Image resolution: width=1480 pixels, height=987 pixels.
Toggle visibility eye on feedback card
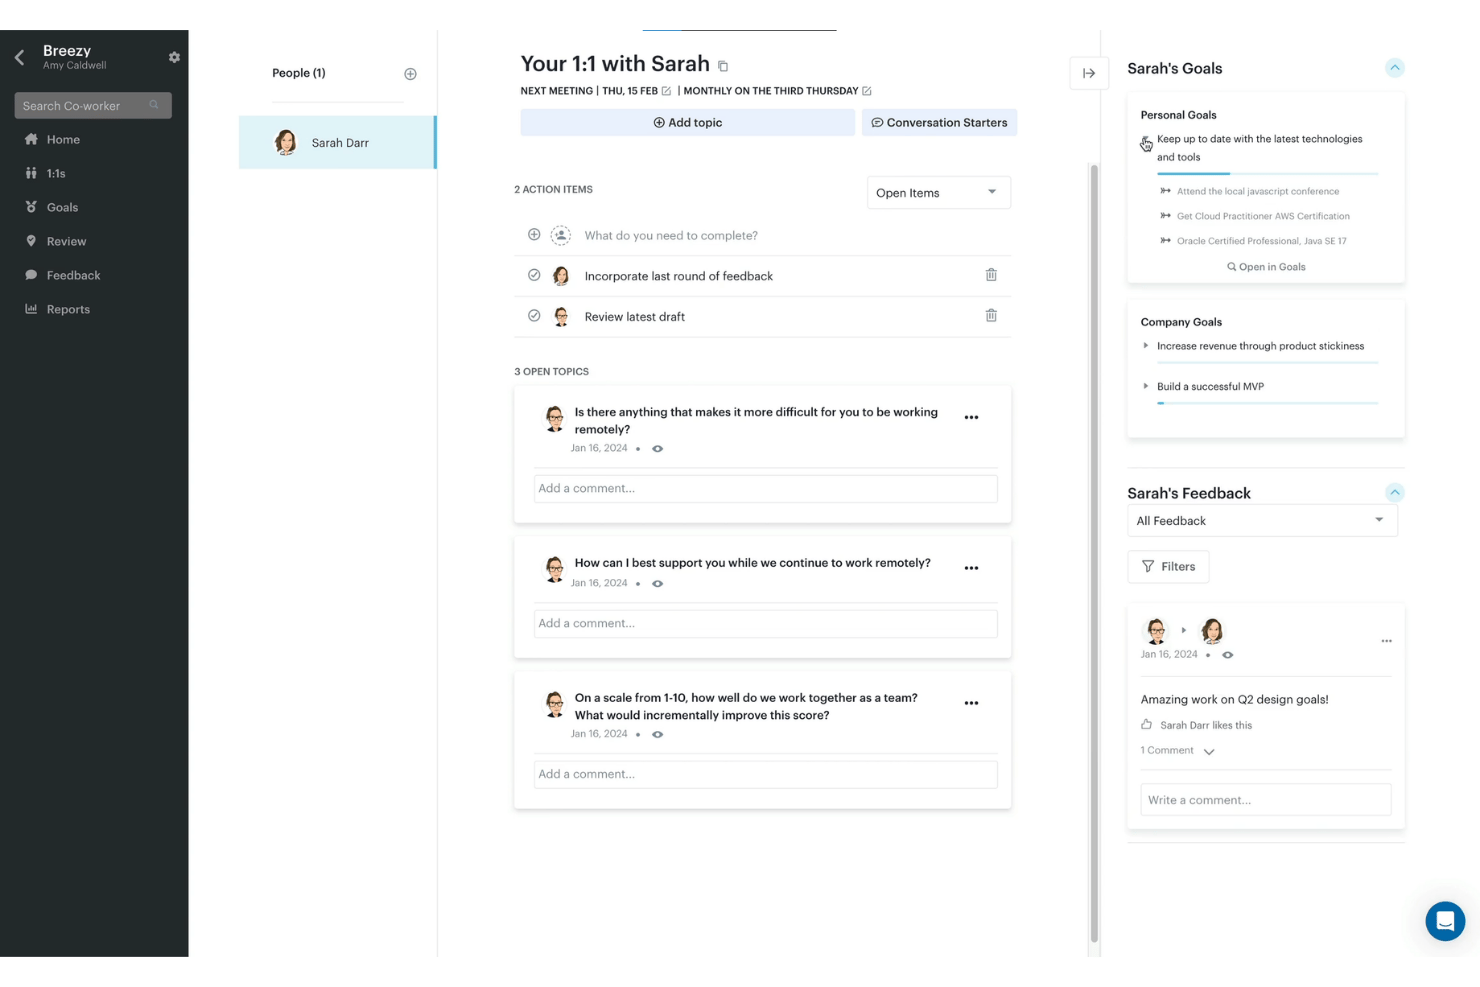[x=1228, y=655]
